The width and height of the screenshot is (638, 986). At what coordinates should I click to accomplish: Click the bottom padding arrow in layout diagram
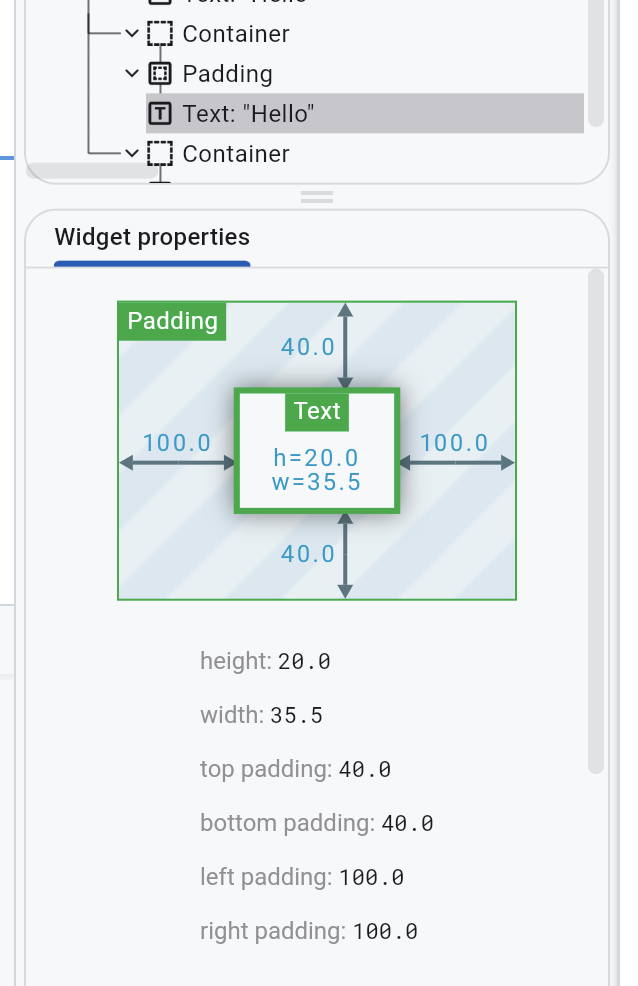345,555
